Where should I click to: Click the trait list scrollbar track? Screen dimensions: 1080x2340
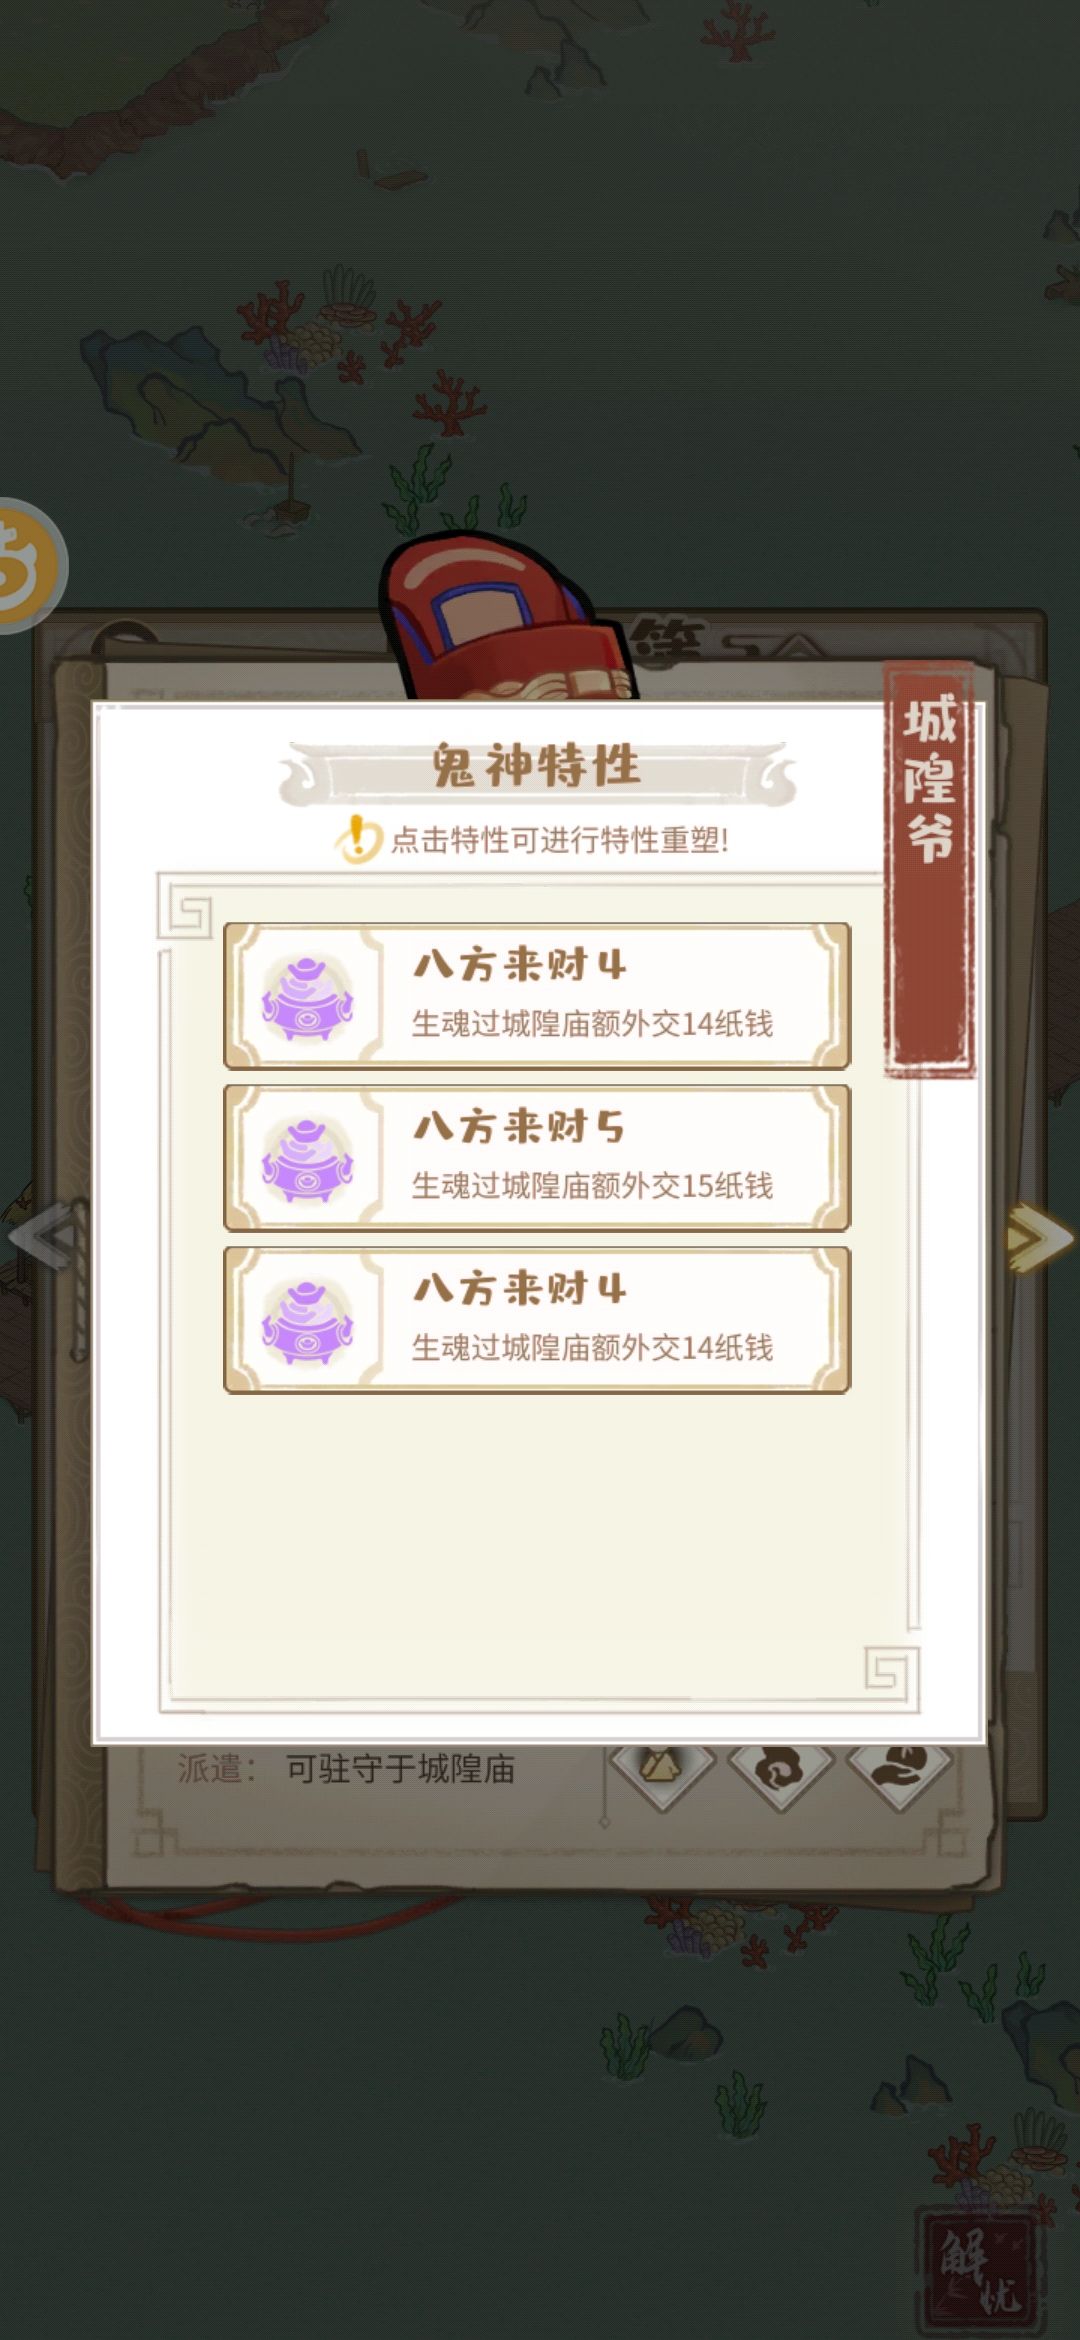pyautogui.click(x=913, y=1350)
